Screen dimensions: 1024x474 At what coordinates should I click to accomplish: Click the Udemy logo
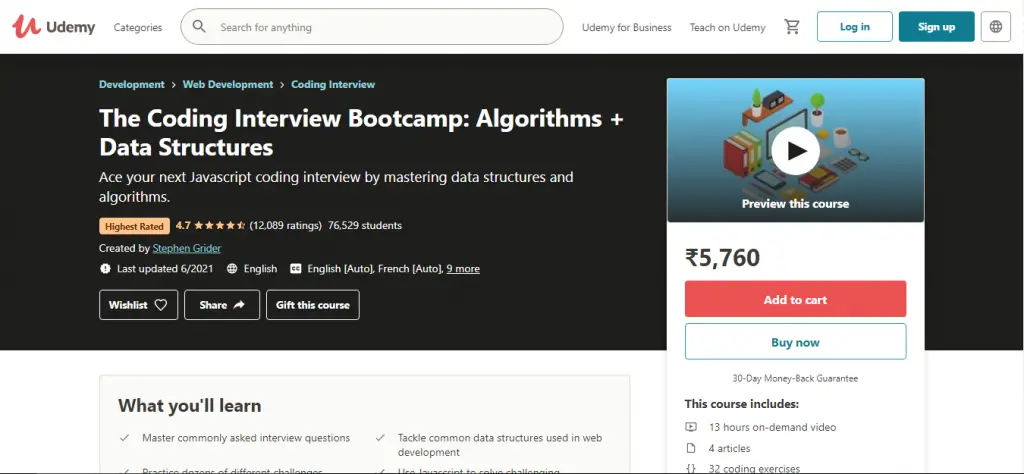click(x=54, y=27)
